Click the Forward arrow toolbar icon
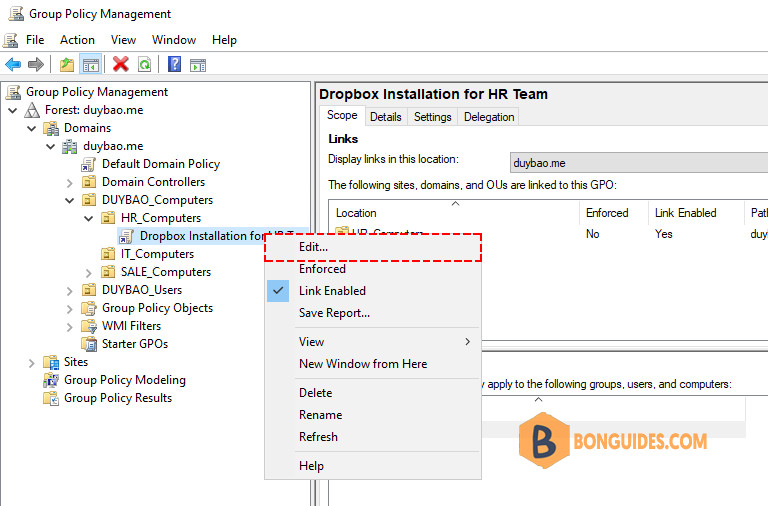Image resolution: width=768 pixels, height=506 pixels. [36, 64]
